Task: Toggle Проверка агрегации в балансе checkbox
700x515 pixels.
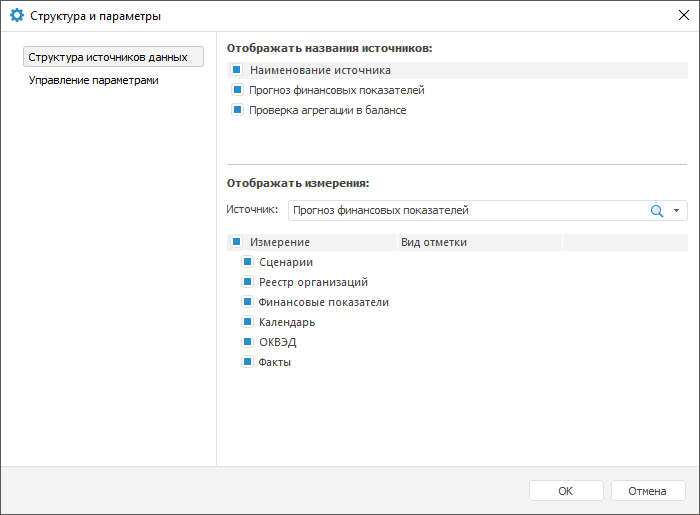Action: point(237,110)
